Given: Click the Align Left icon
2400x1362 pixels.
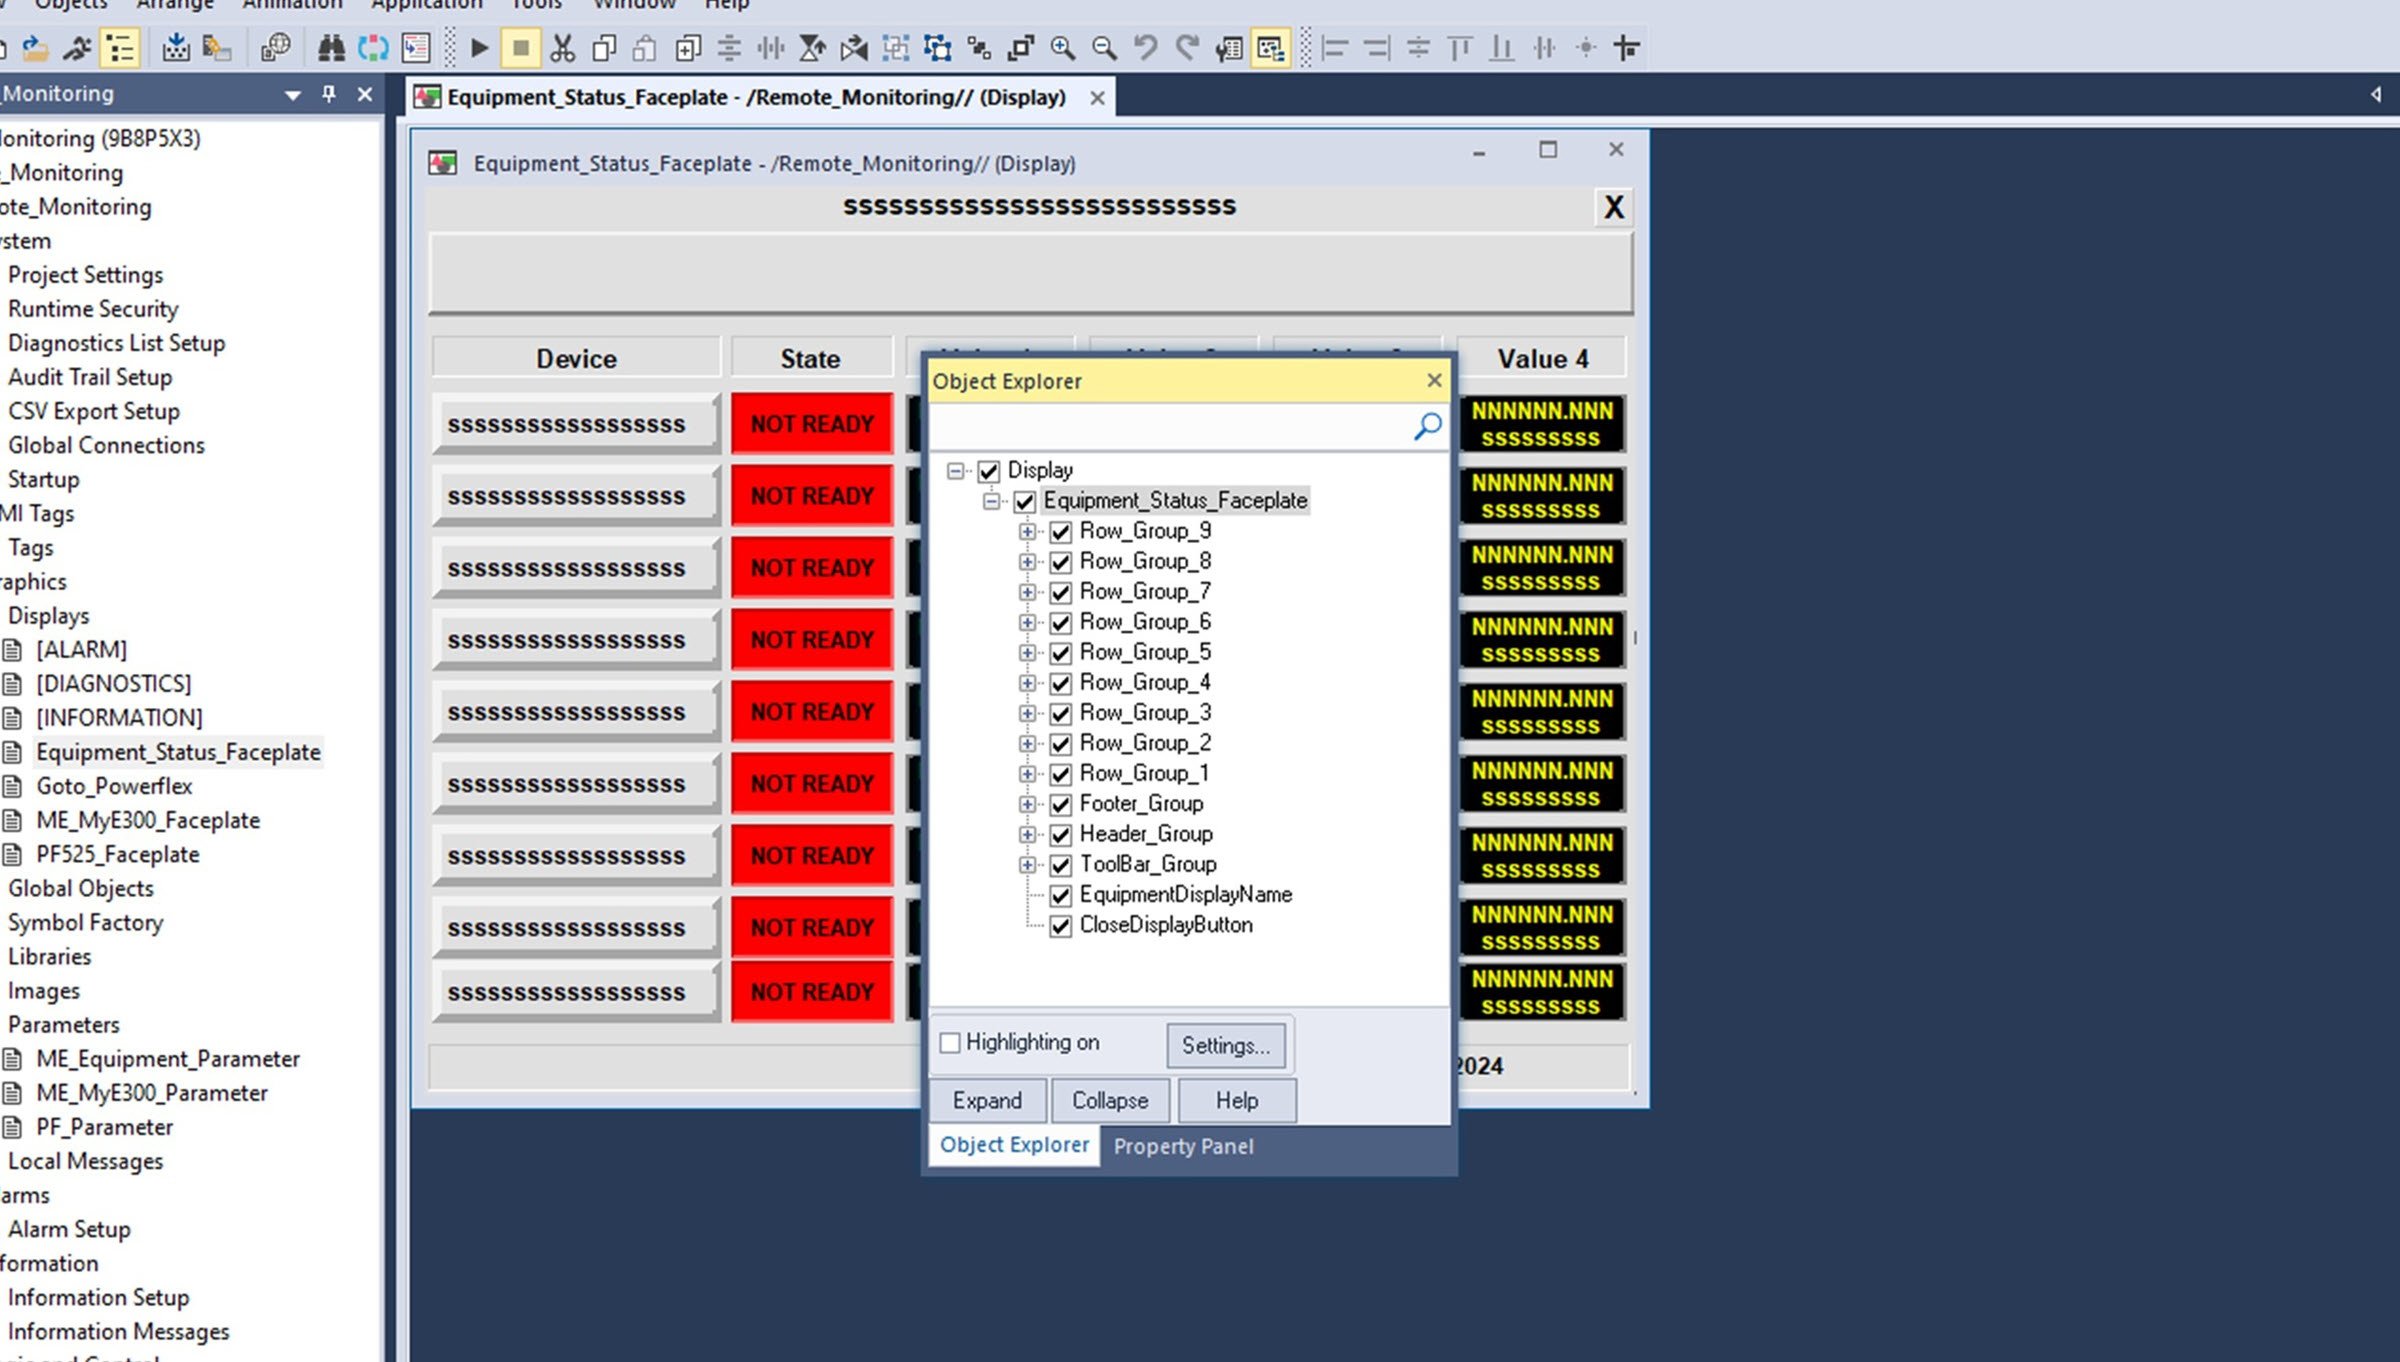Looking at the screenshot, I should pyautogui.click(x=1335, y=47).
